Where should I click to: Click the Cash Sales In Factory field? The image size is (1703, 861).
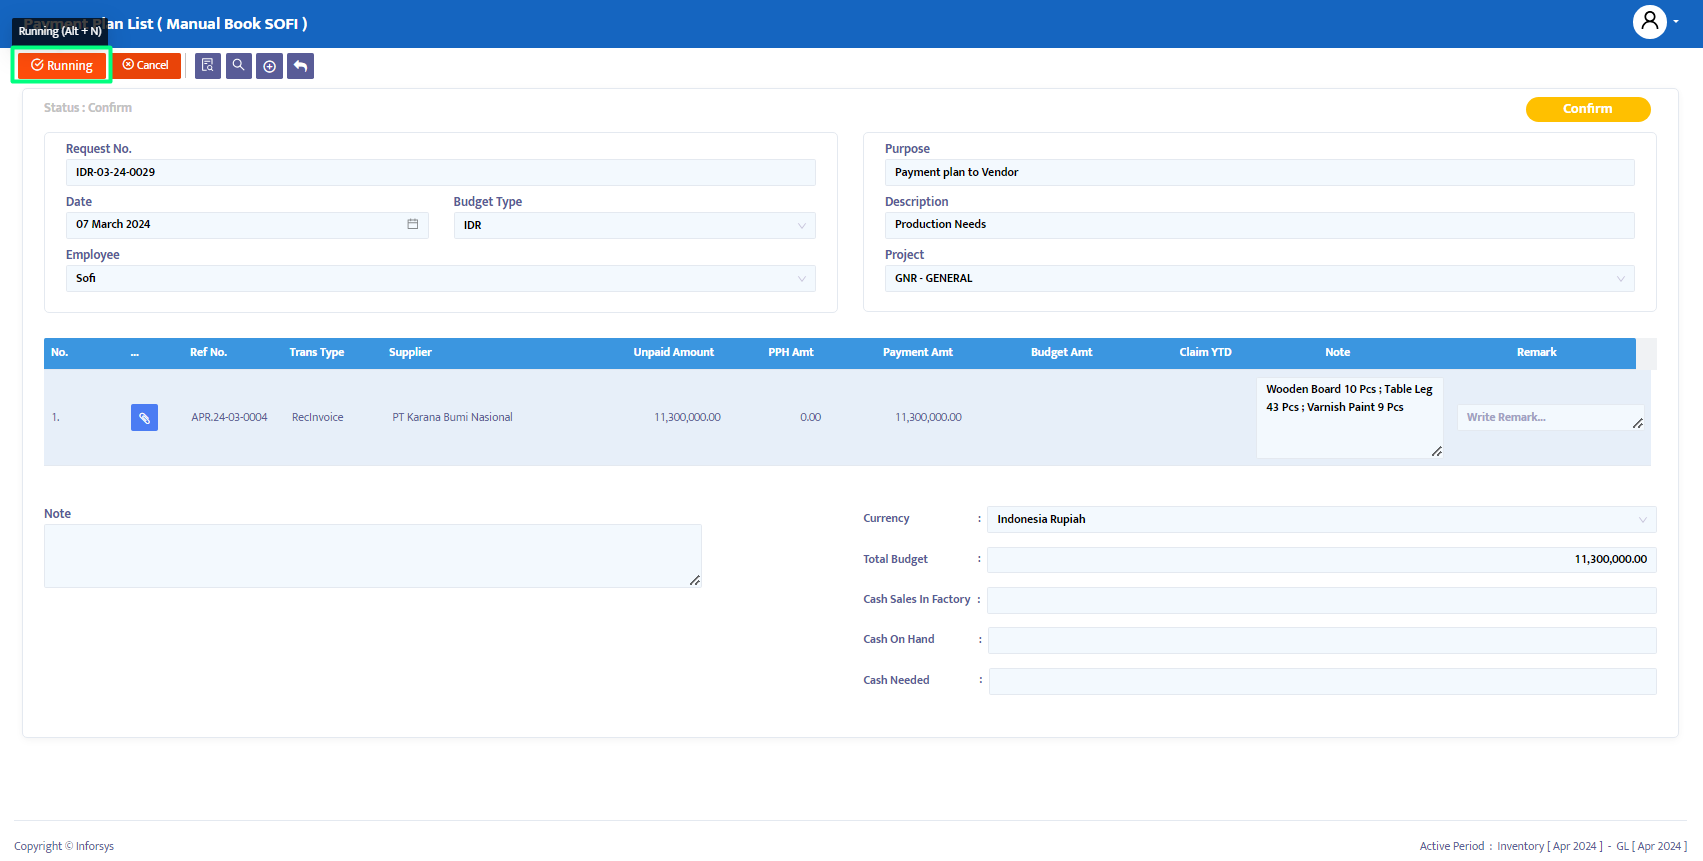click(x=1322, y=600)
